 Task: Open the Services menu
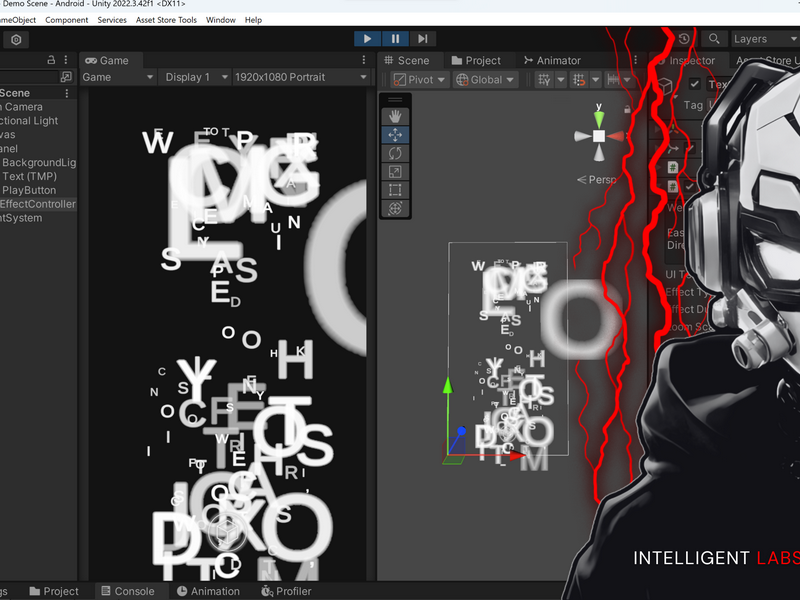[x=112, y=20]
